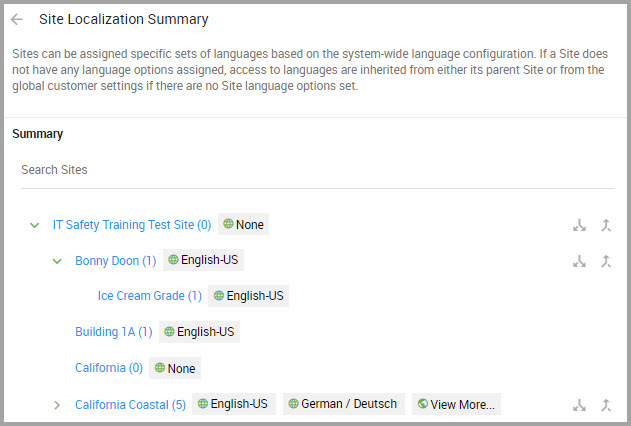Expand the California Coastal tree node
The image size is (631, 426).
click(x=57, y=405)
